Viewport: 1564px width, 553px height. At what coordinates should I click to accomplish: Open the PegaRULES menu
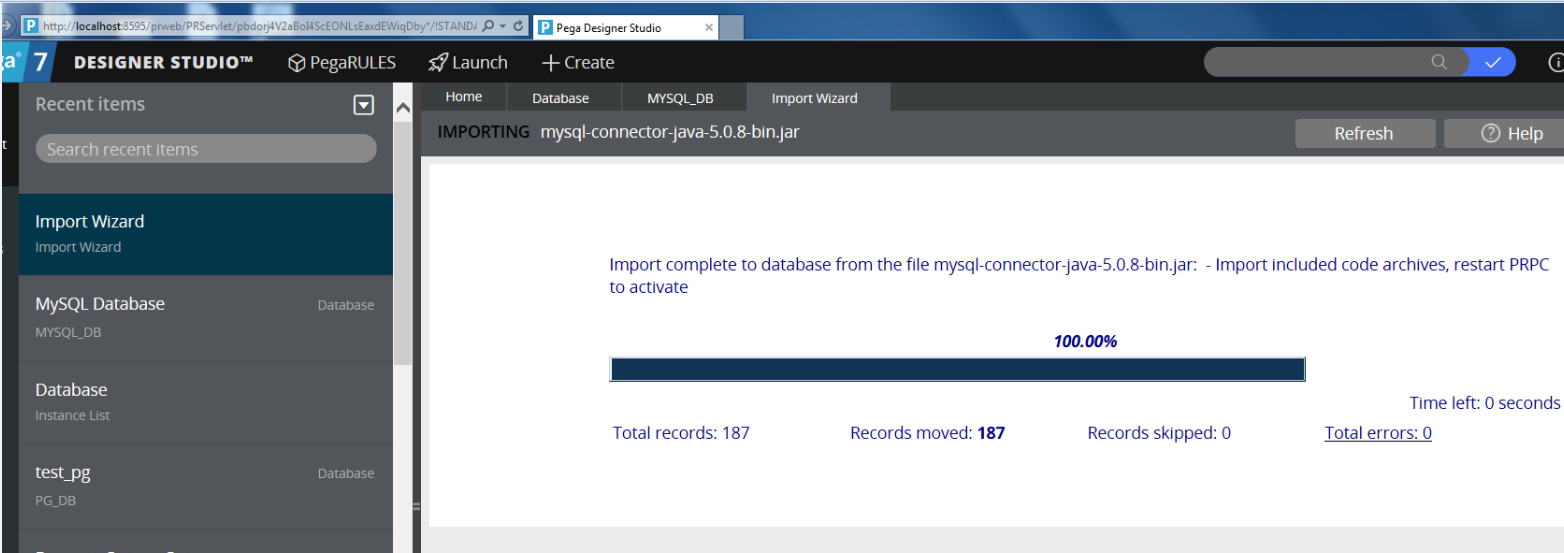point(341,62)
